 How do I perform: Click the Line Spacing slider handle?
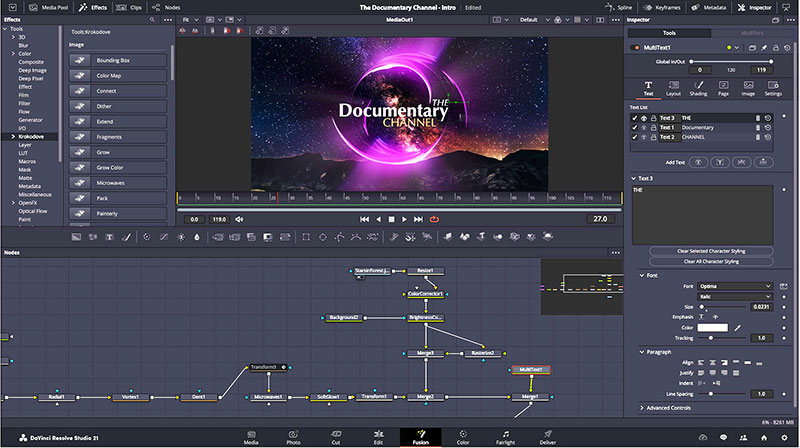click(x=711, y=394)
